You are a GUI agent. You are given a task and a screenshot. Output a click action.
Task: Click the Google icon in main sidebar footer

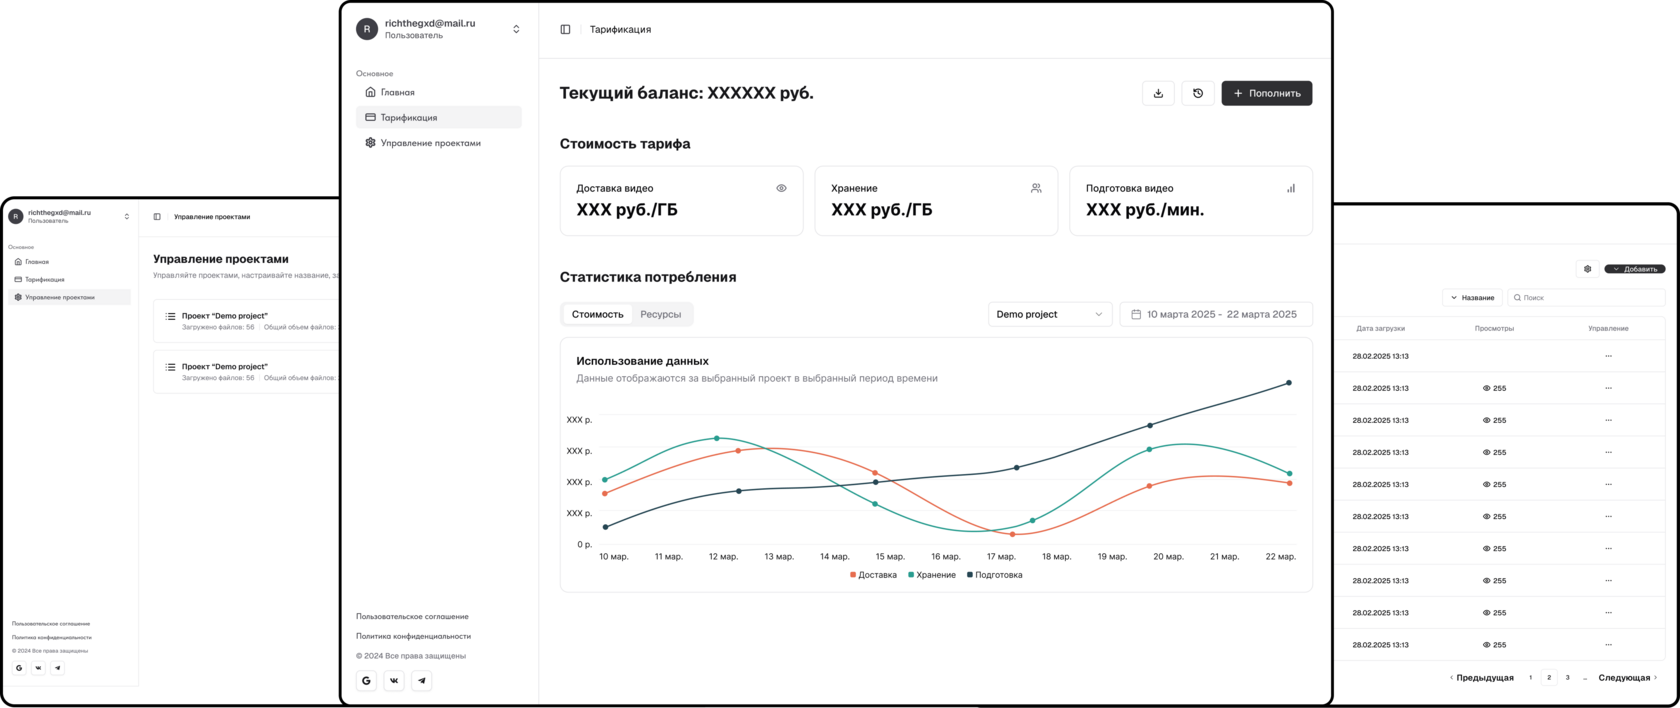click(366, 680)
